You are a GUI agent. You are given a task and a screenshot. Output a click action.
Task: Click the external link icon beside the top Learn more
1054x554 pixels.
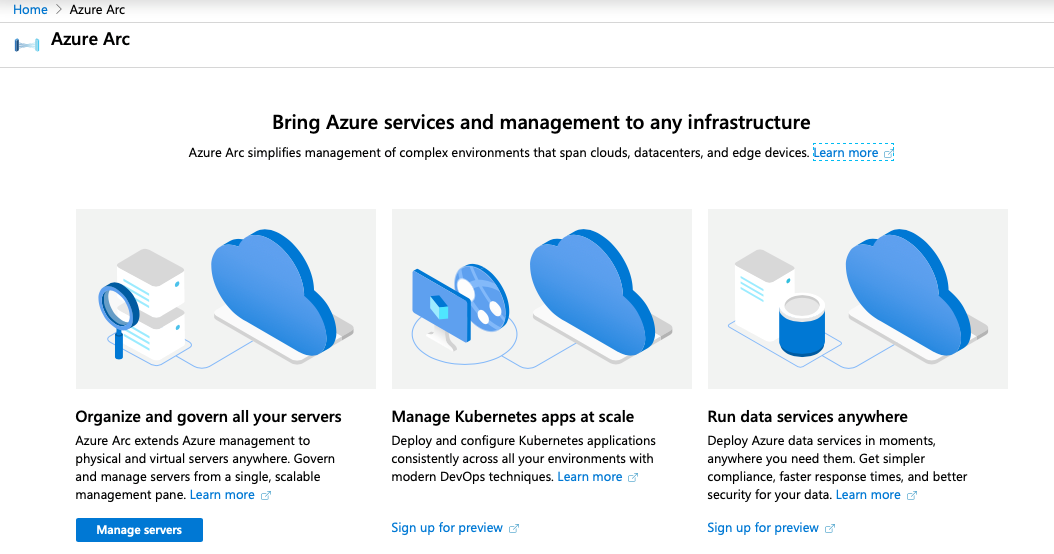(x=888, y=153)
